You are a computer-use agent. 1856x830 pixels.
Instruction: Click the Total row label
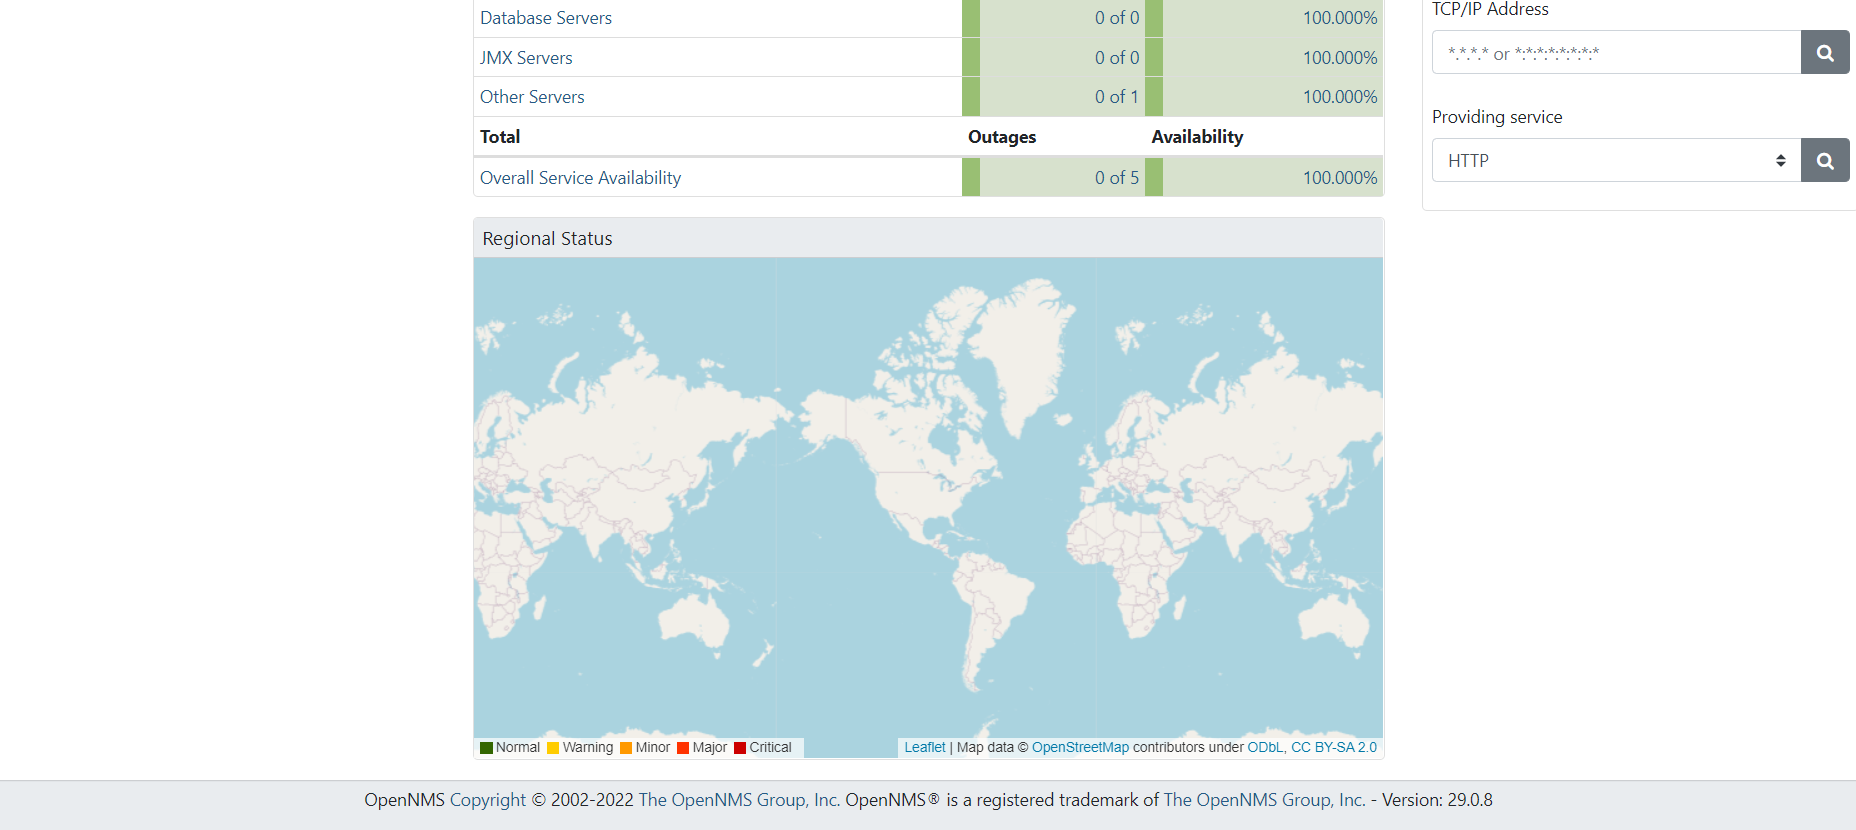click(500, 137)
